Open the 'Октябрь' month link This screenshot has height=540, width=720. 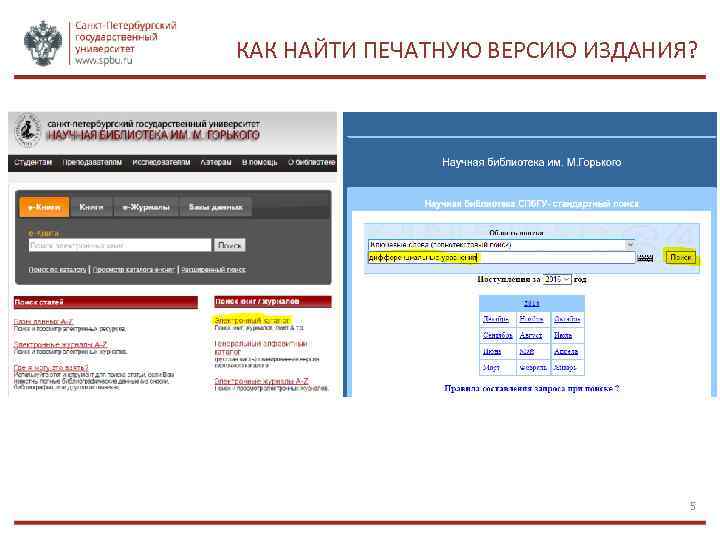click(x=567, y=319)
